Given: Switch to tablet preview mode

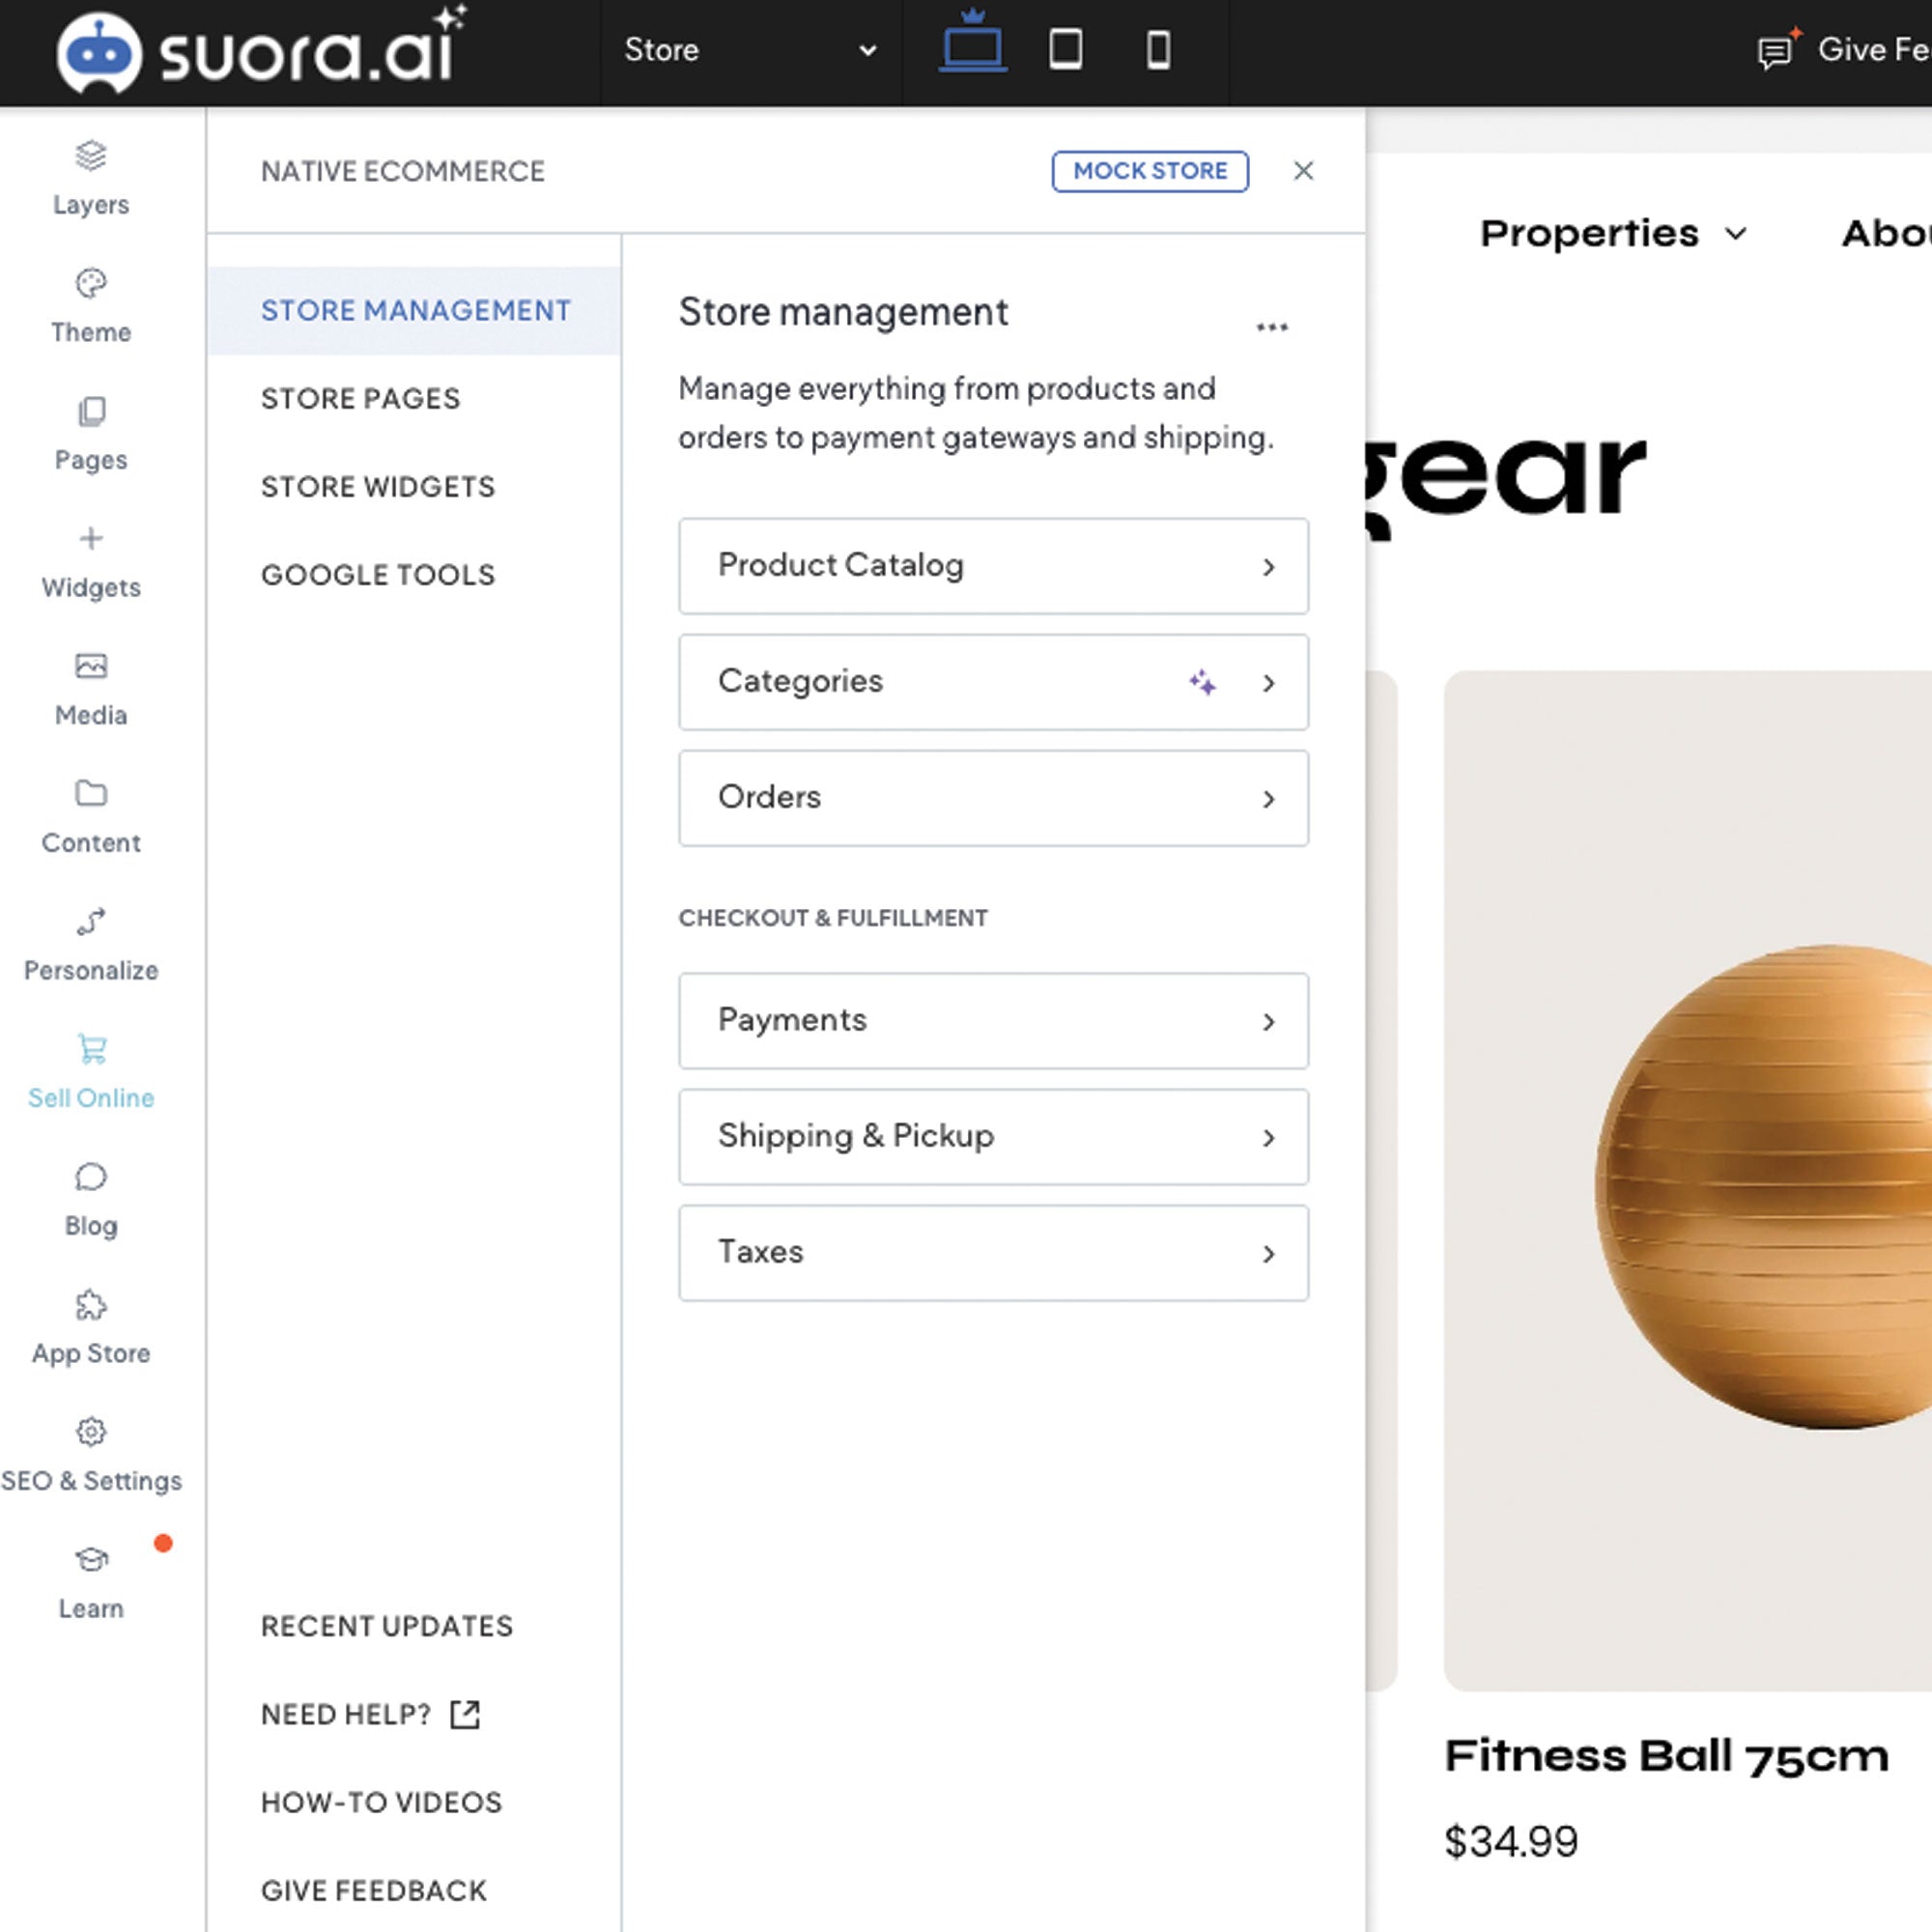Looking at the screenshot, I should pos(1065,49).
